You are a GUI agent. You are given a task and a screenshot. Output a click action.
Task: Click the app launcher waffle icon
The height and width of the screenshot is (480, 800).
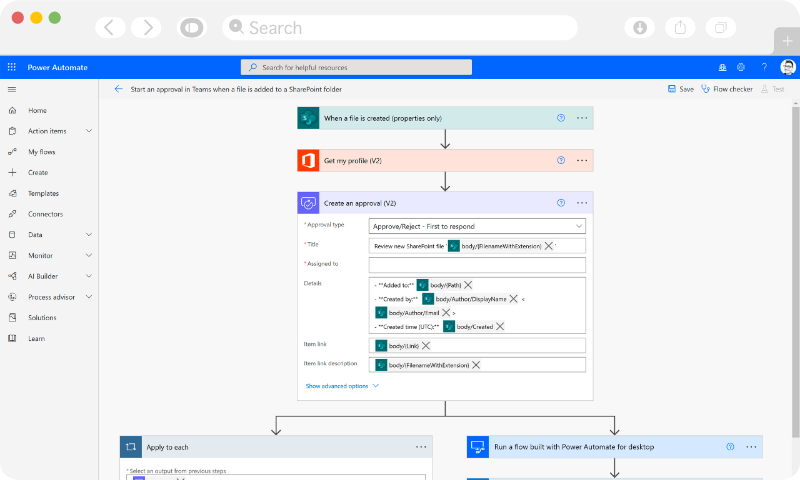click(12, 67)
